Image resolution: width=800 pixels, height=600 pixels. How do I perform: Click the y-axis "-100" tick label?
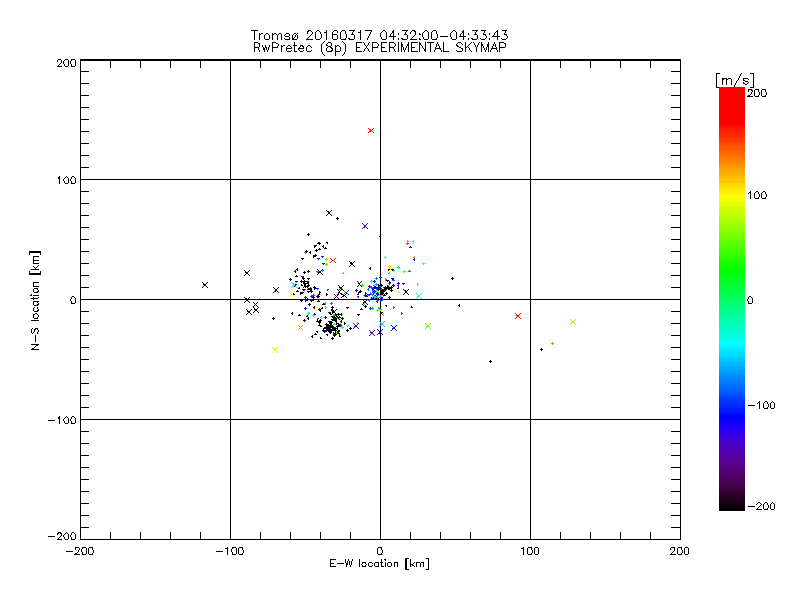(x=62, y=420)
